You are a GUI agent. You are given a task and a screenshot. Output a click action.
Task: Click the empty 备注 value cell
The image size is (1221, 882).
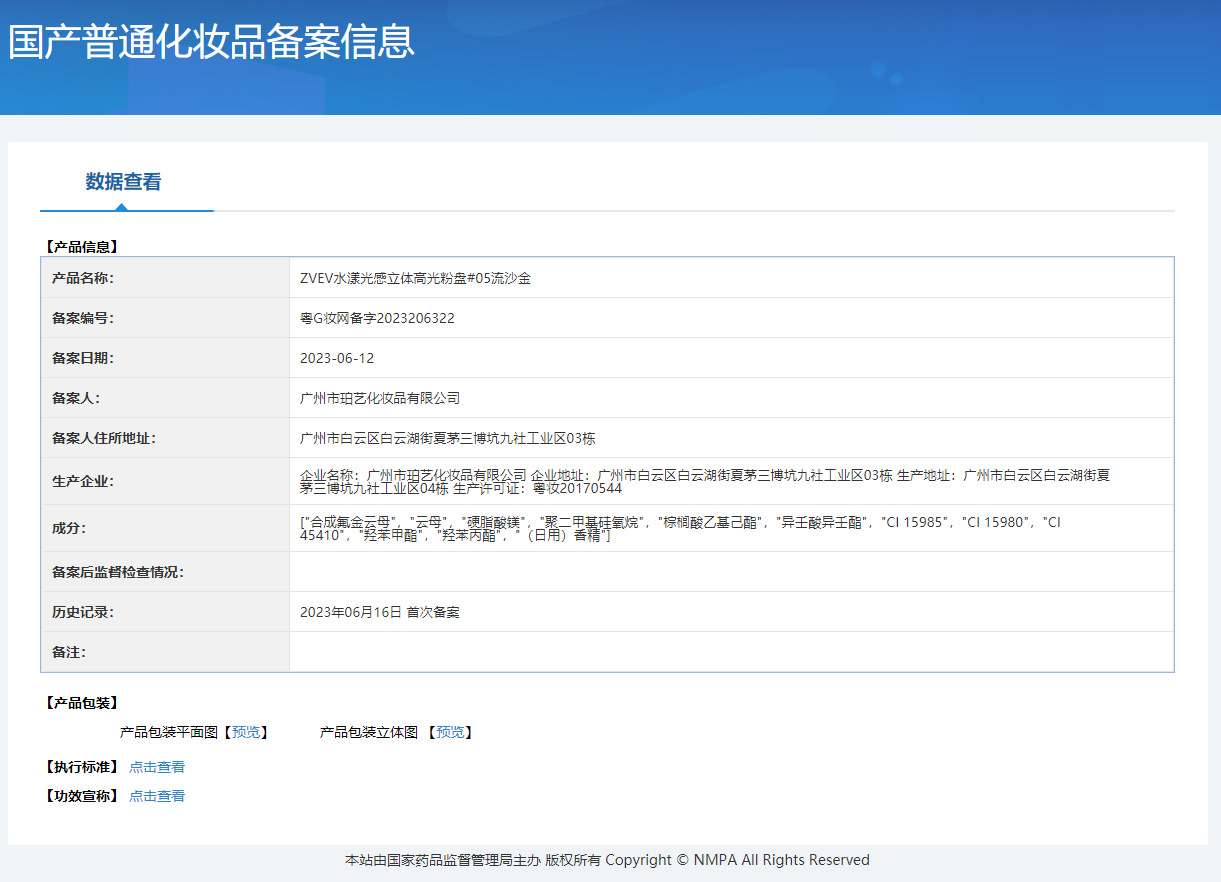[x=730, y=652]
